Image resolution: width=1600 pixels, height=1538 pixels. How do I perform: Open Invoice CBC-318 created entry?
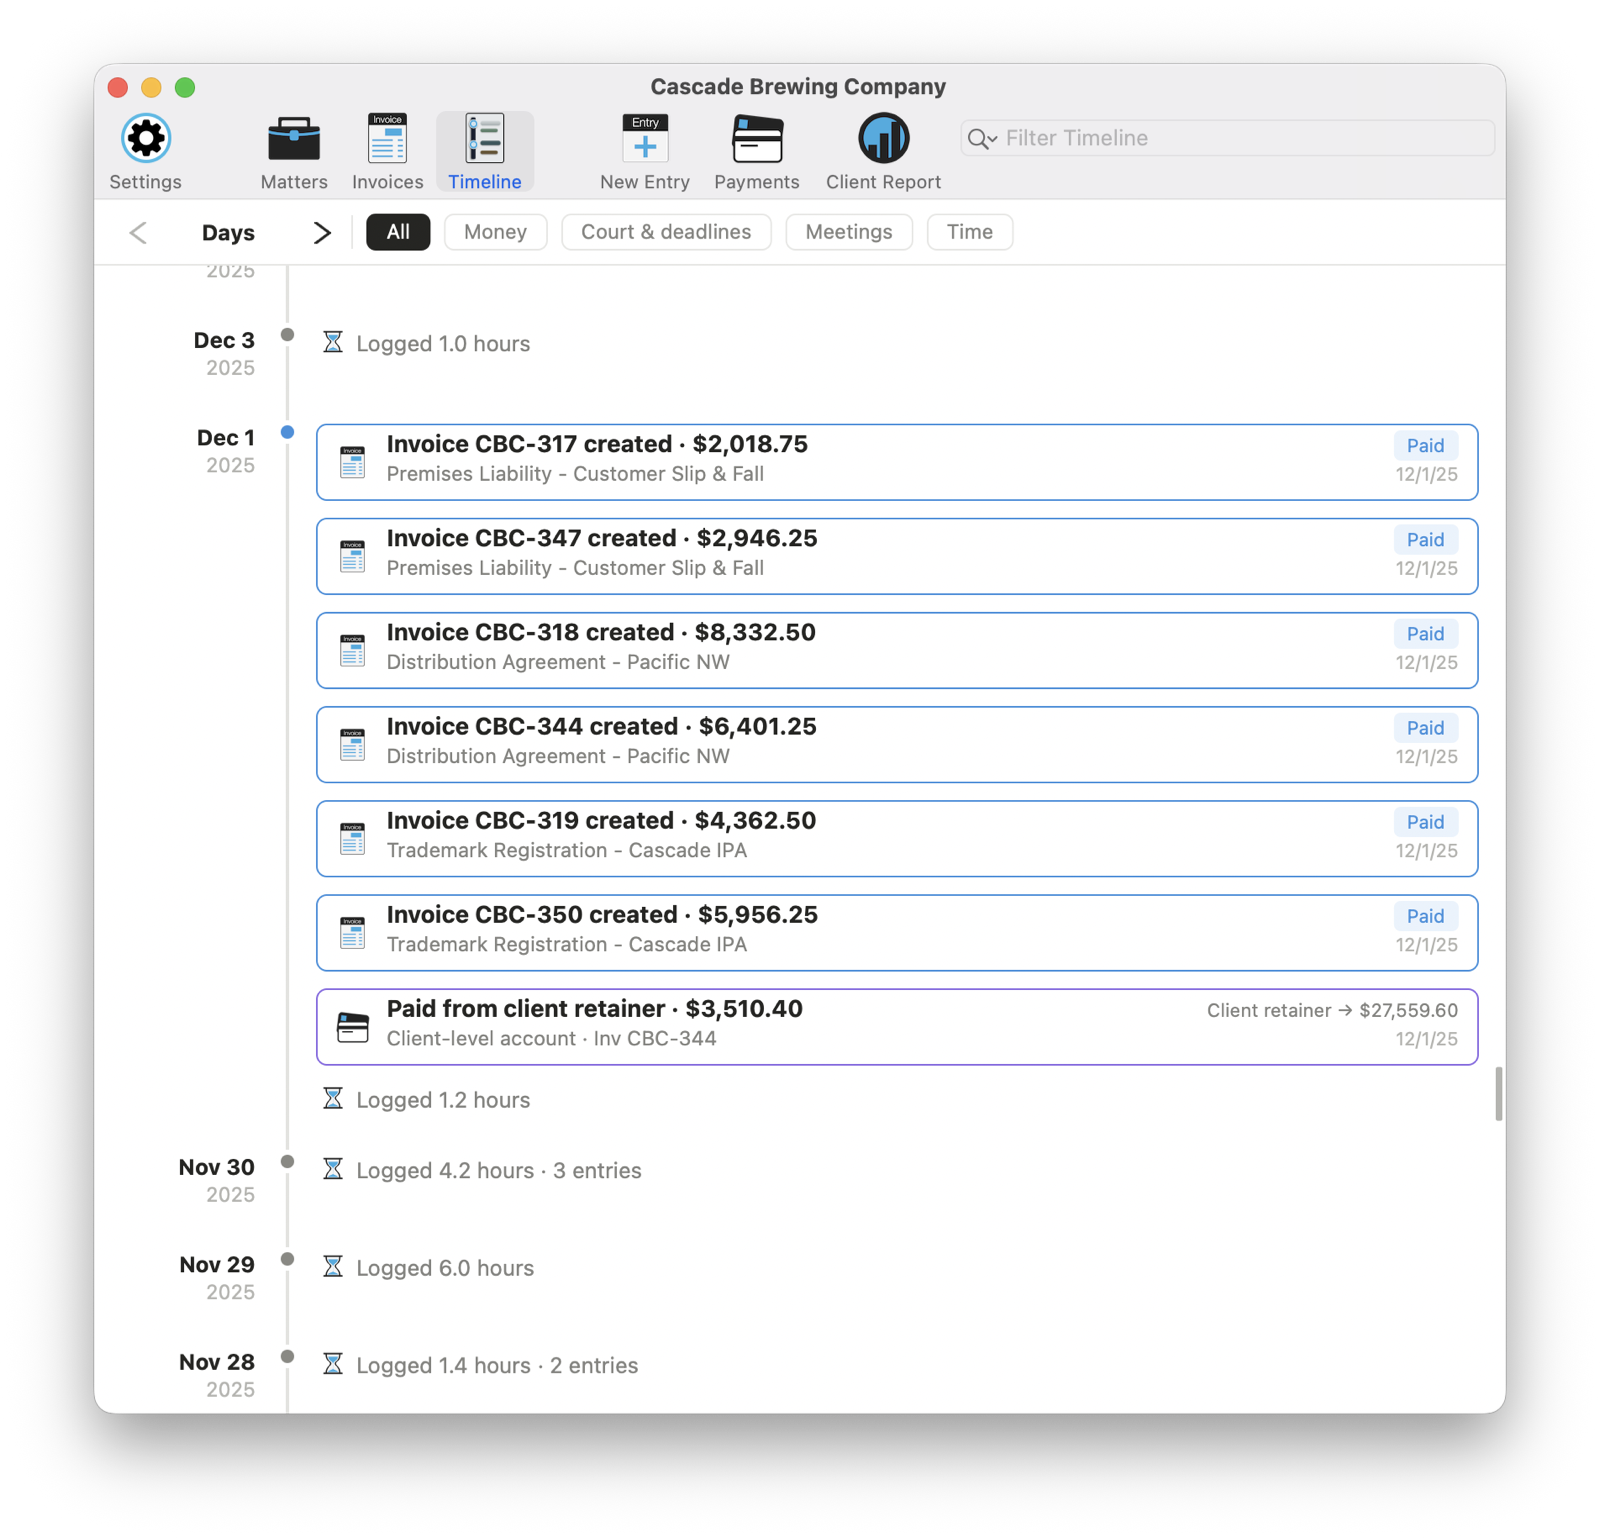click(897, 650)
